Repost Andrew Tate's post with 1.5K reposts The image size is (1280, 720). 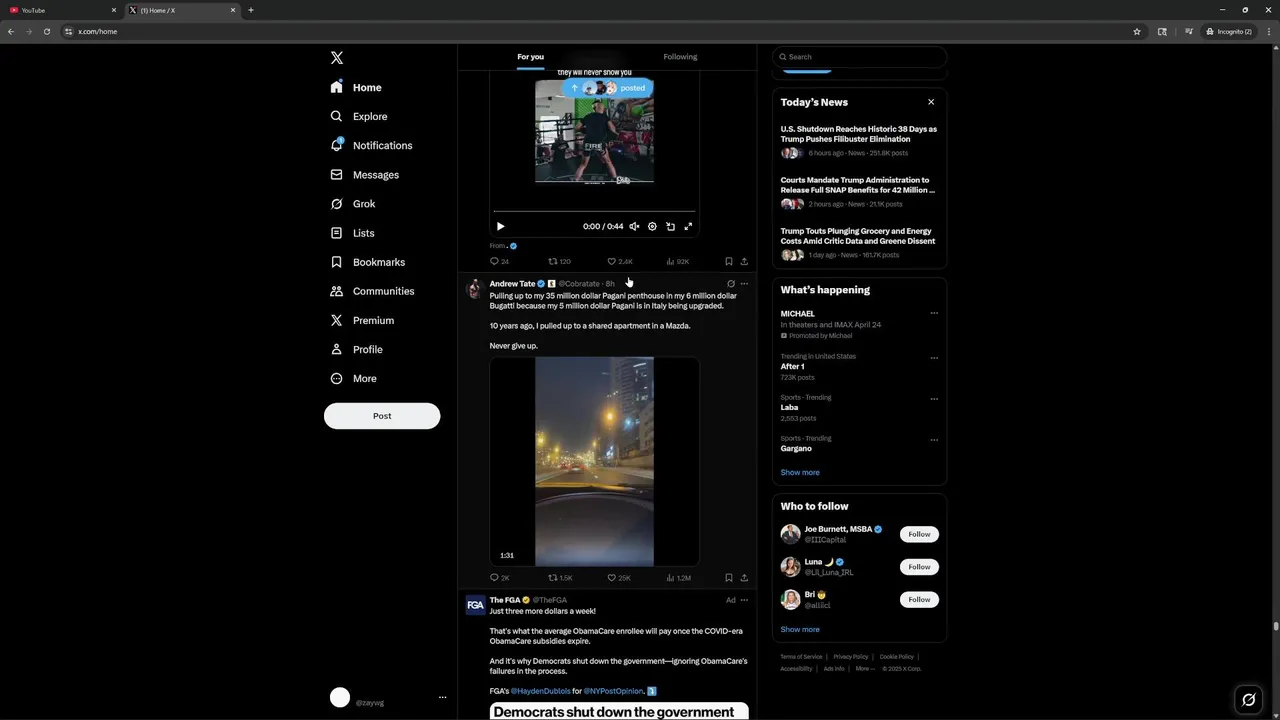(x=560, y=578)
